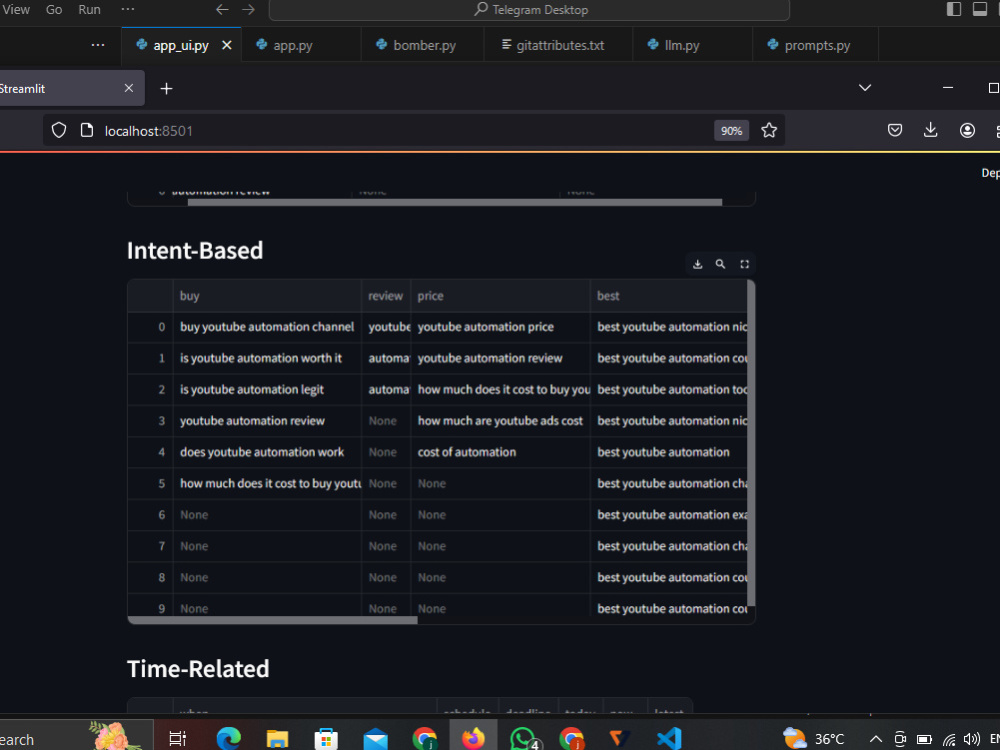The width and height of the screenshot is (1000, 750).
Task: Show hidden system tray icons
Action: 876,739
